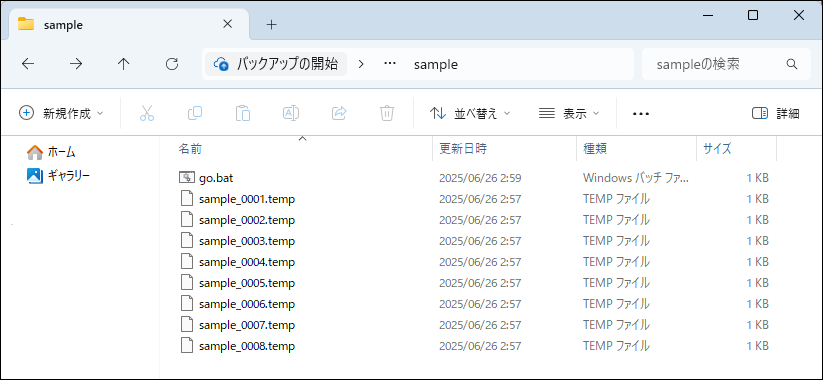Click the search magnifier icon
The height and width of the screenshot is (380, 823).
(792, 64)
